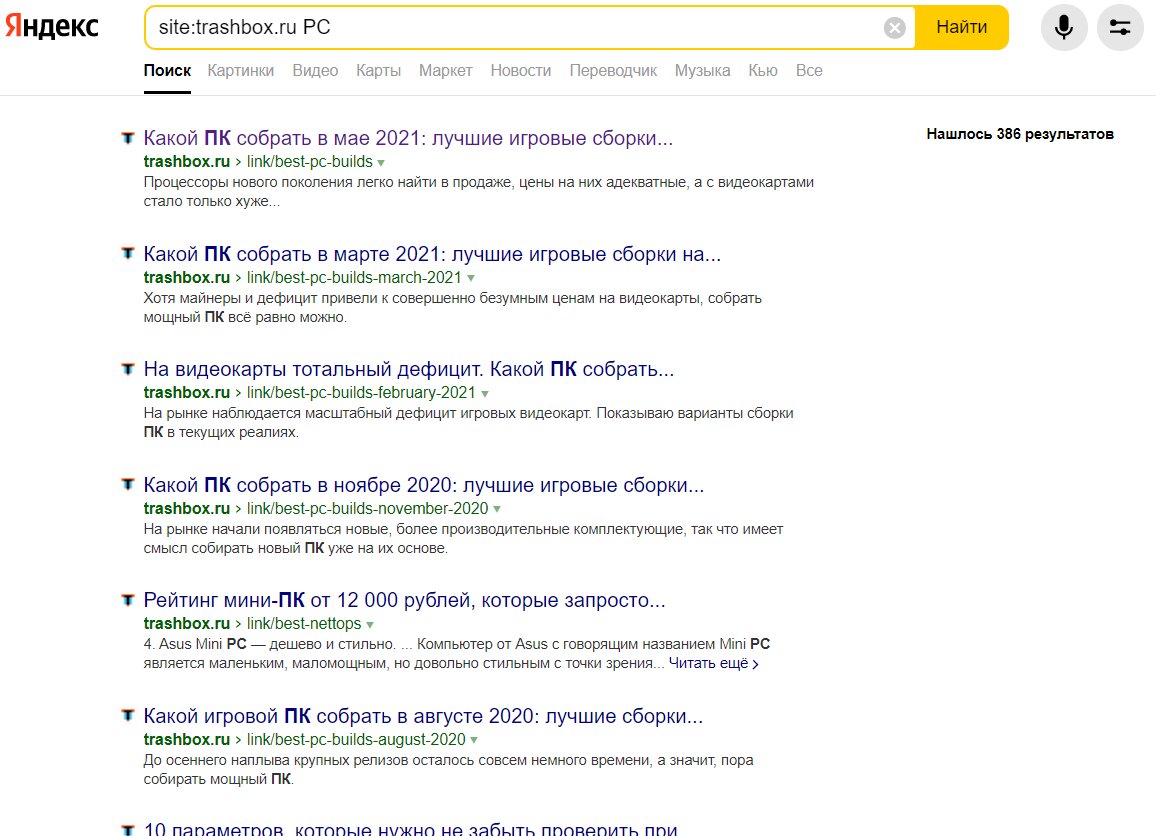Image resolution: width=1156 pixels, height=836 pixels.
Task: Click favicon of the видеокарты дефицит result
Action: (x=128, y=369)
